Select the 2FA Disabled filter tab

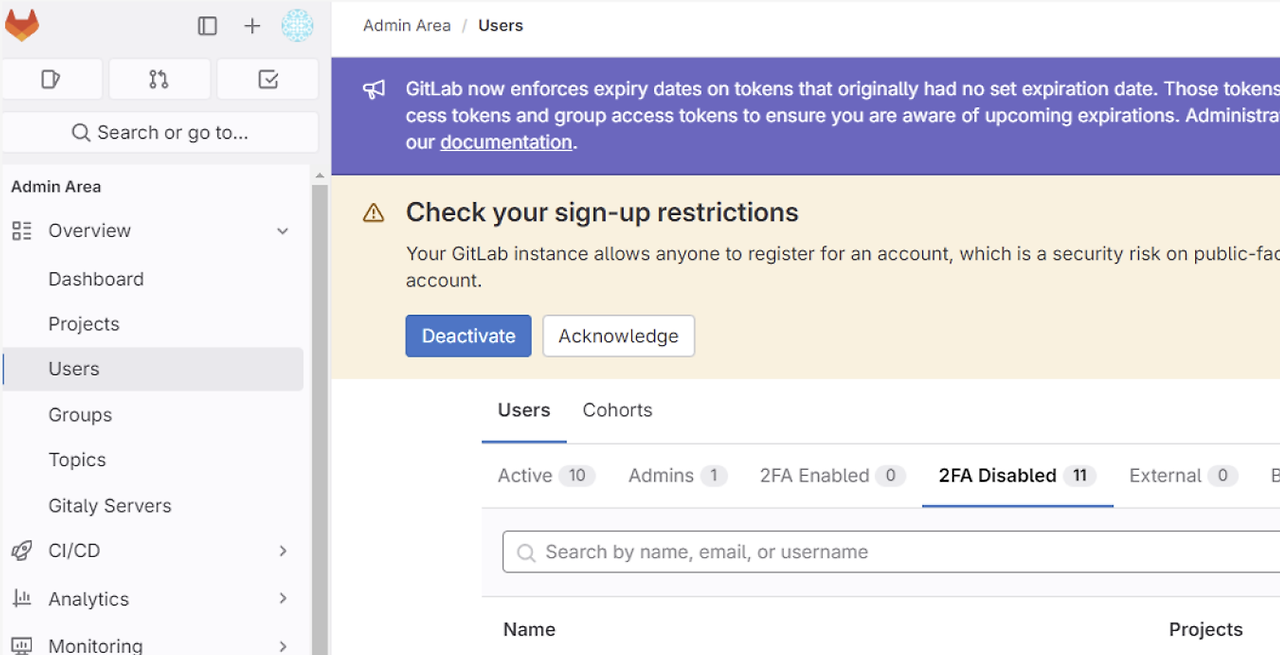1017,476
